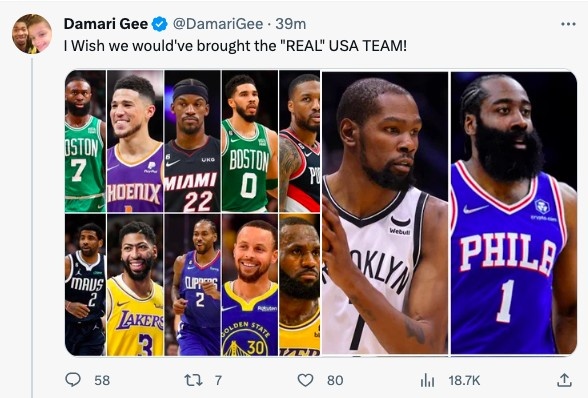Click the 58 replies count
The height and width of the screenshot is (398, 588).
pos(102,380)
